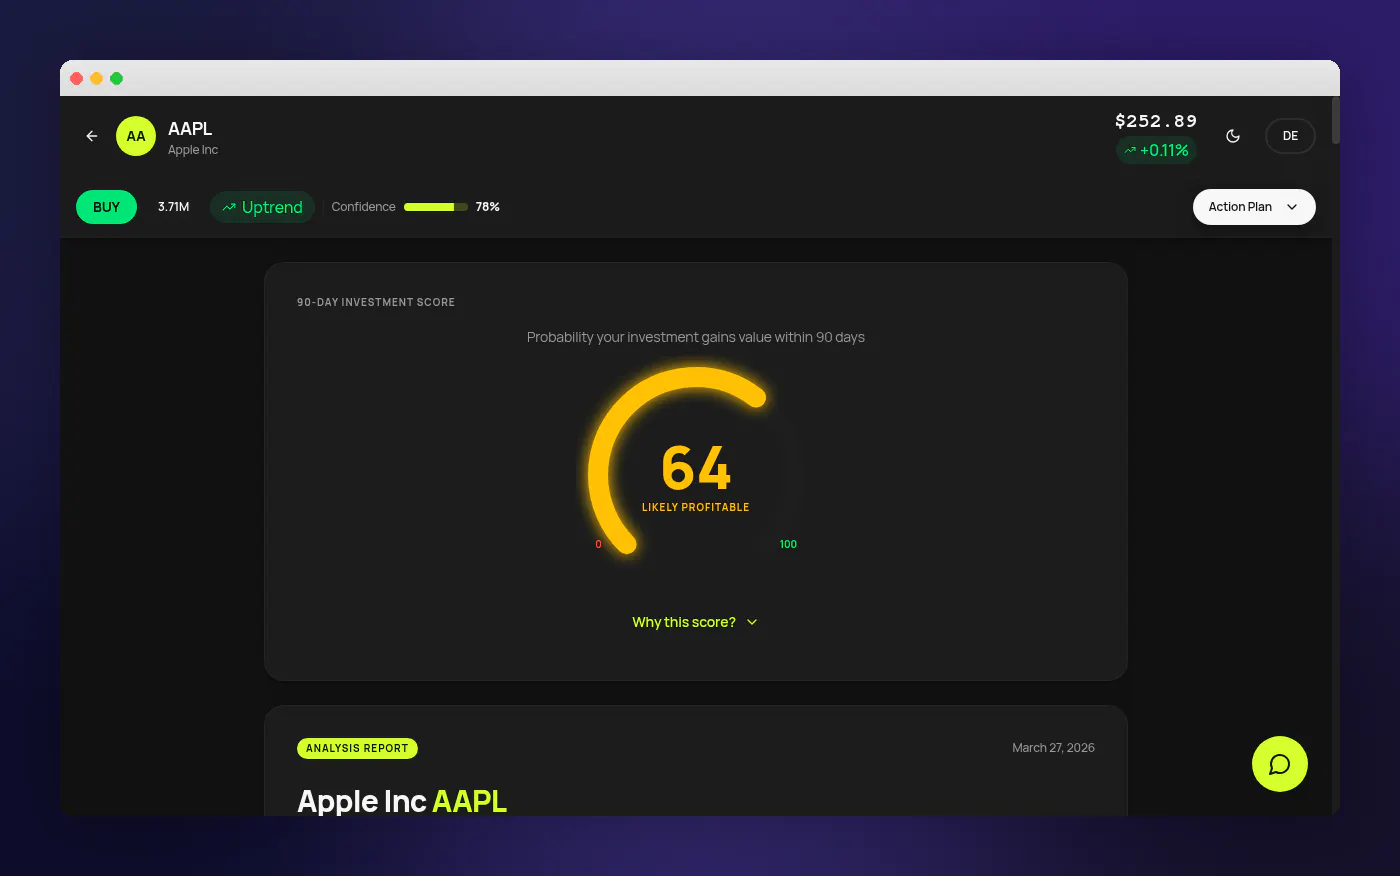Click the Apple Inc AAPL report title
Image resolution: width=1400 pixels, height=876 pixels.
(x=402, y=801)
